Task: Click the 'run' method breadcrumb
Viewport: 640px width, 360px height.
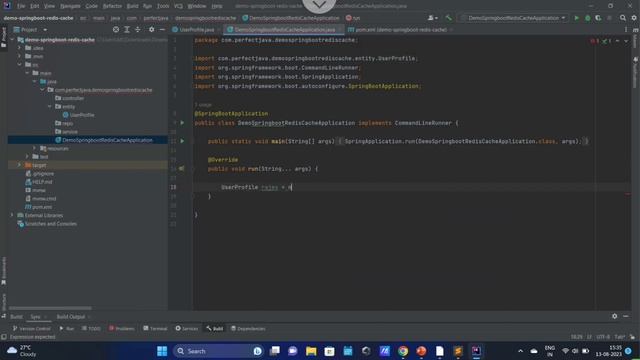Action: click(x=353, y=18)
